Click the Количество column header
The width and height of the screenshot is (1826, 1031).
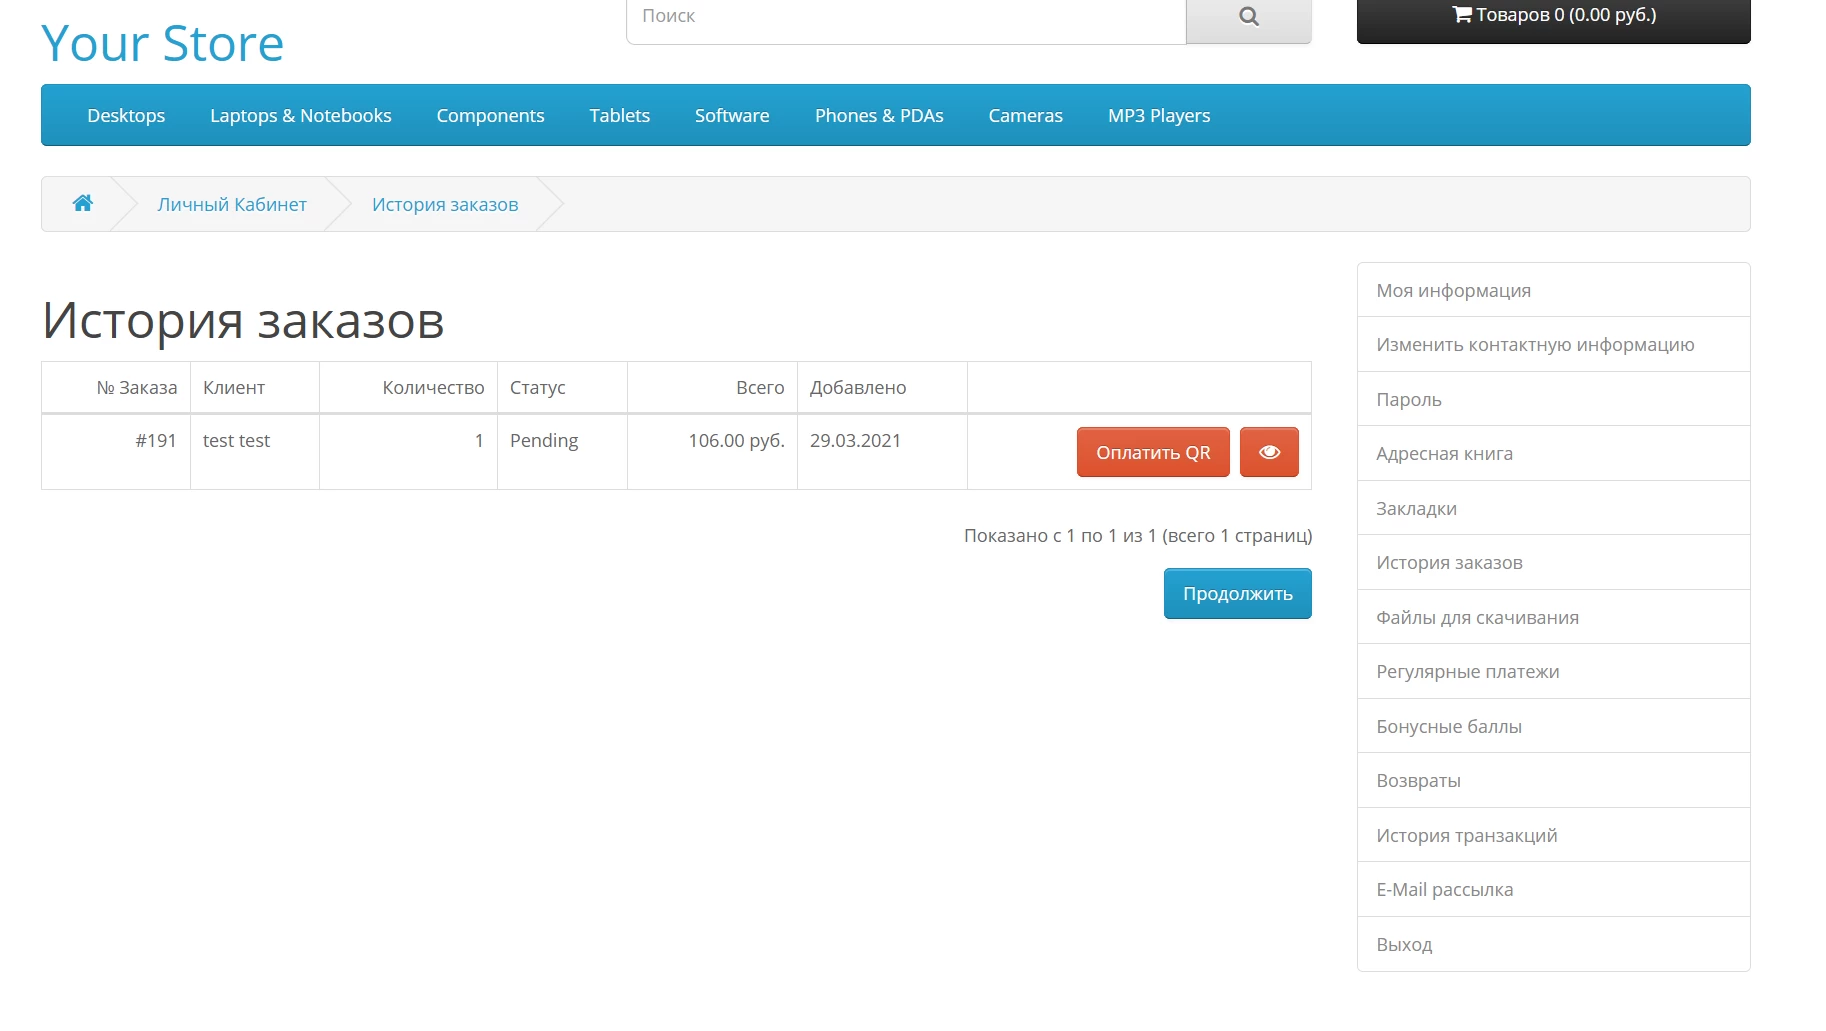[408, 388]
